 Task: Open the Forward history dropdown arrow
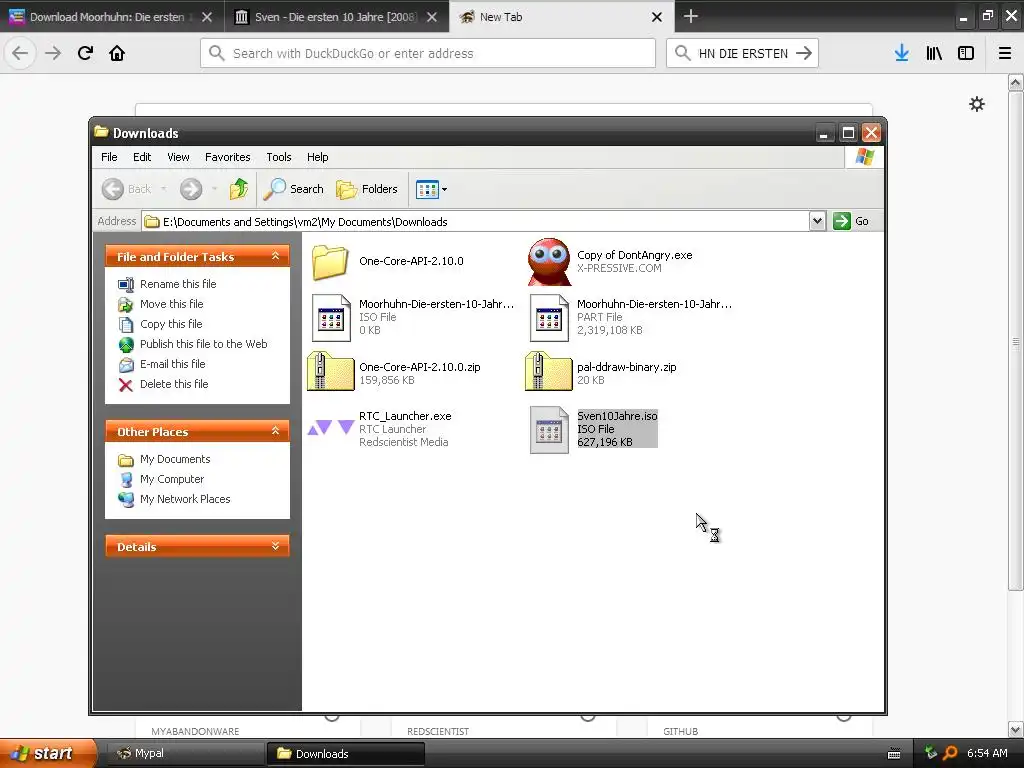214,189
